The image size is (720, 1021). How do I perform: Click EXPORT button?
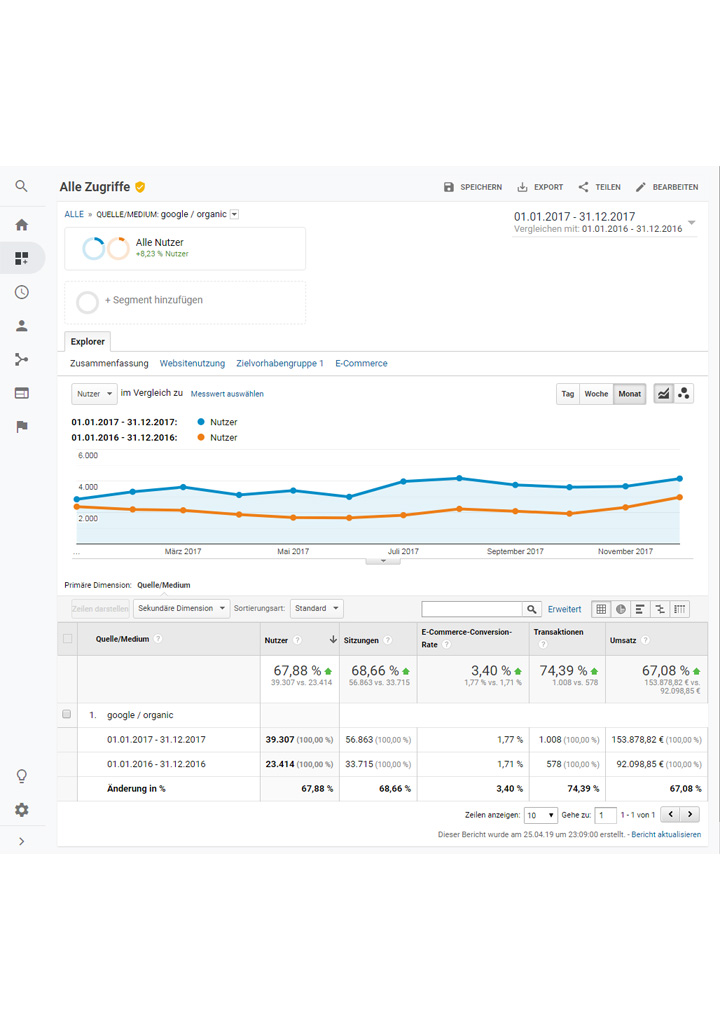(540, 187)
